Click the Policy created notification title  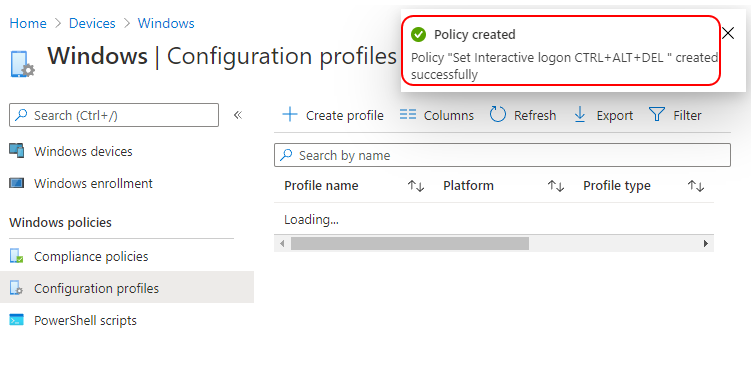(475, 34)
